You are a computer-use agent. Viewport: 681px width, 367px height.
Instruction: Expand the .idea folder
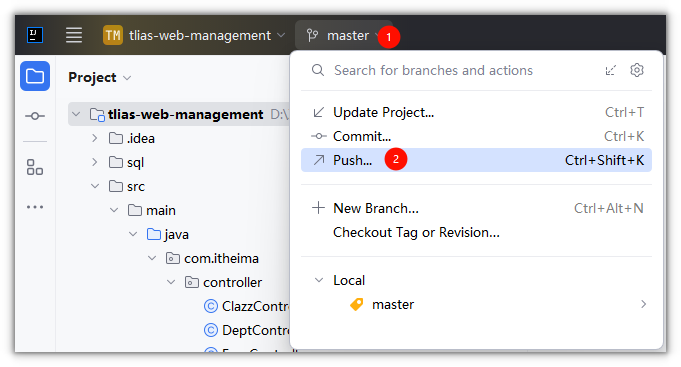pos(95,138)
